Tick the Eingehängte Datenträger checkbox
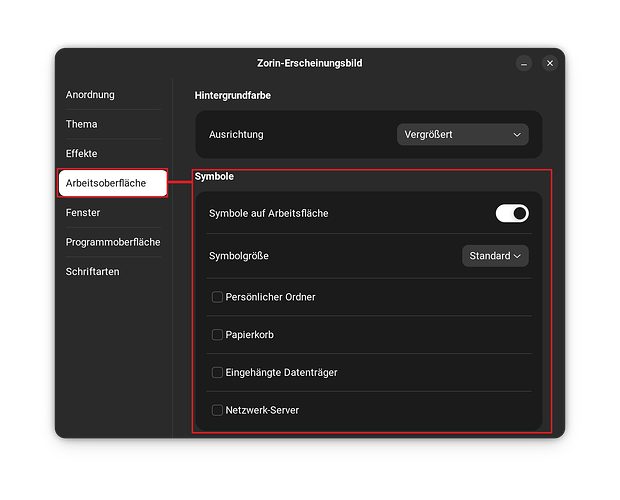Viewport: 620px width, 500px height. click(x=217, y=372)
